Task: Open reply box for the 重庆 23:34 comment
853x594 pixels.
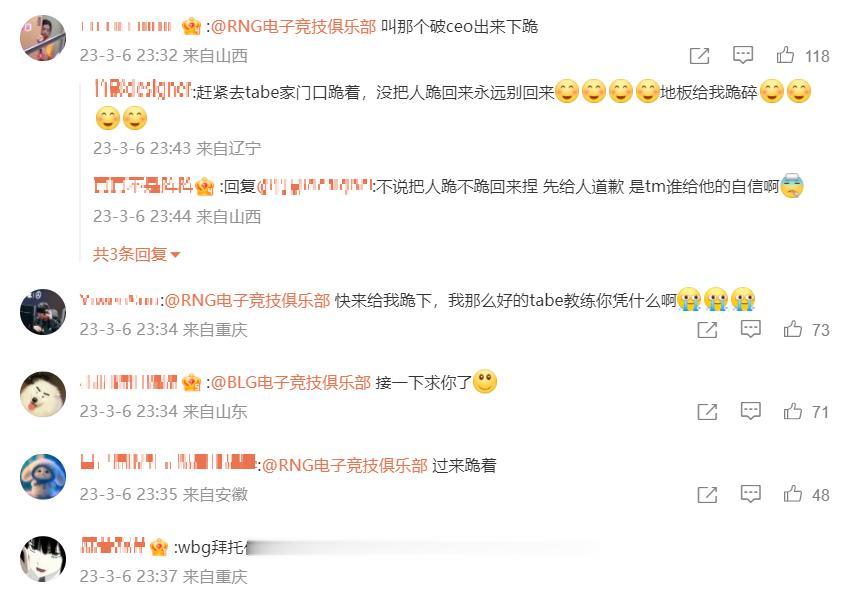Action: (751, 329)
